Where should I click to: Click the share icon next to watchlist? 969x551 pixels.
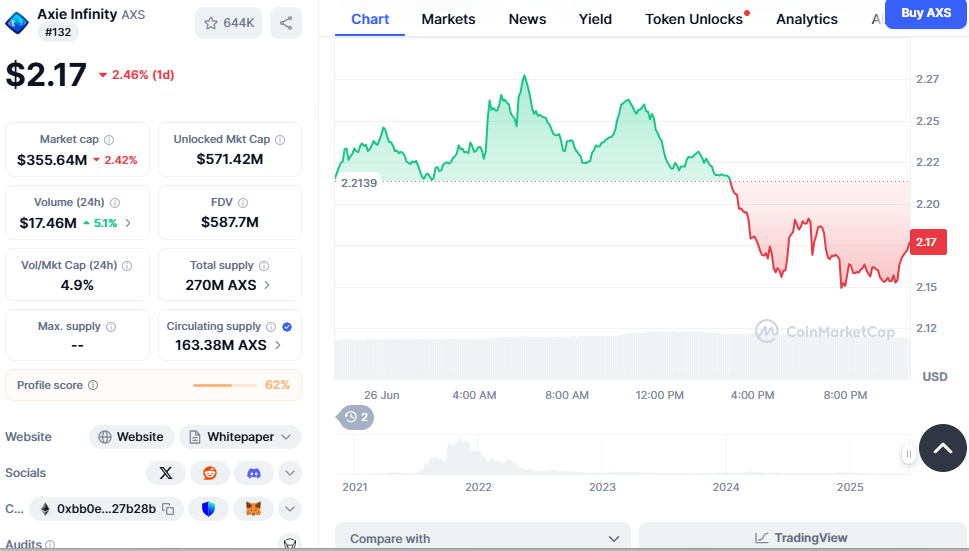click(286, 23)
